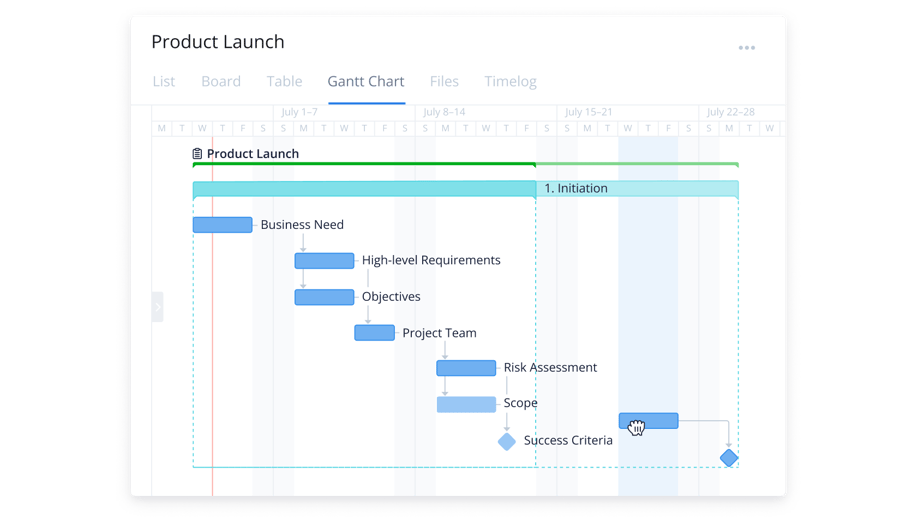The width and height of the screenshot is (900, 521).
Task: Open the Board tab
Action: [220, 82]
